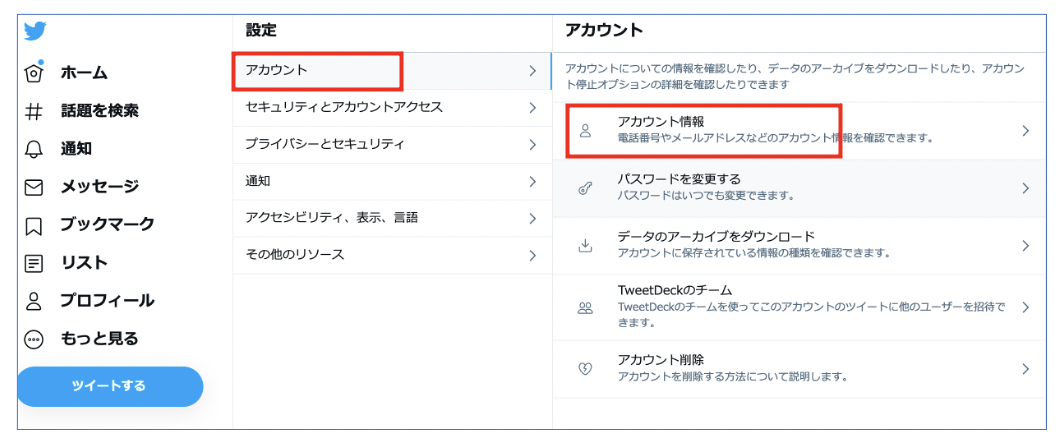Screen dimensions: 1062x448
Task: Click the home icon beside ホーム
Action: 34,71
